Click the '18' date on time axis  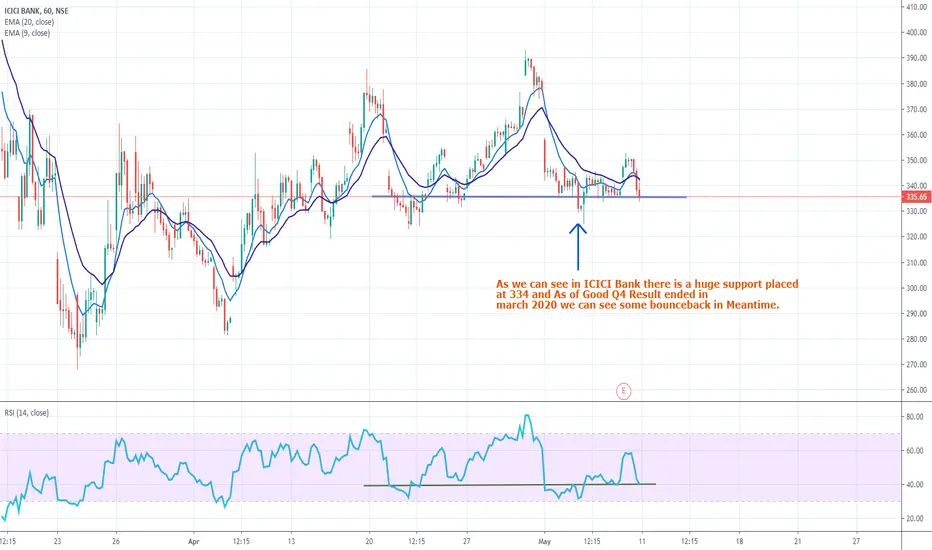click(739, 542)
